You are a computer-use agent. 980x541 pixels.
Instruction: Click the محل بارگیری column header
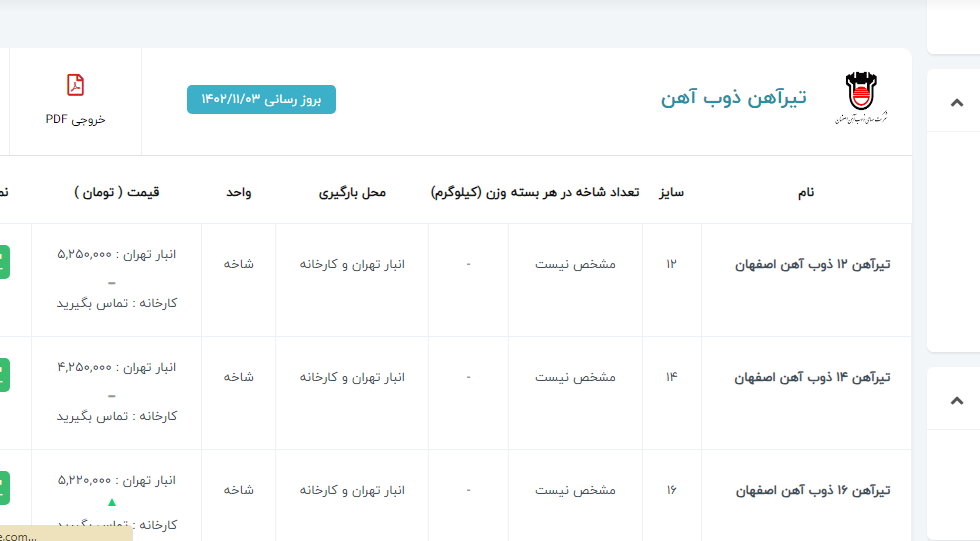coord(352,192)
